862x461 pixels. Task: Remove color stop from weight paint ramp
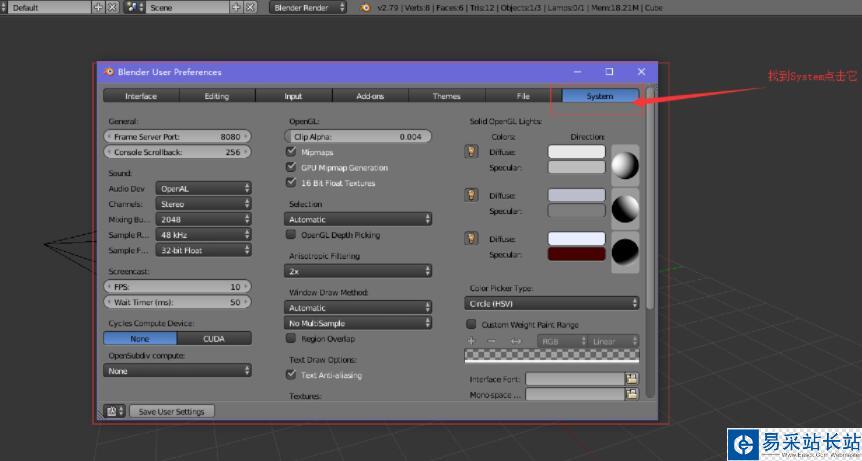492,341
